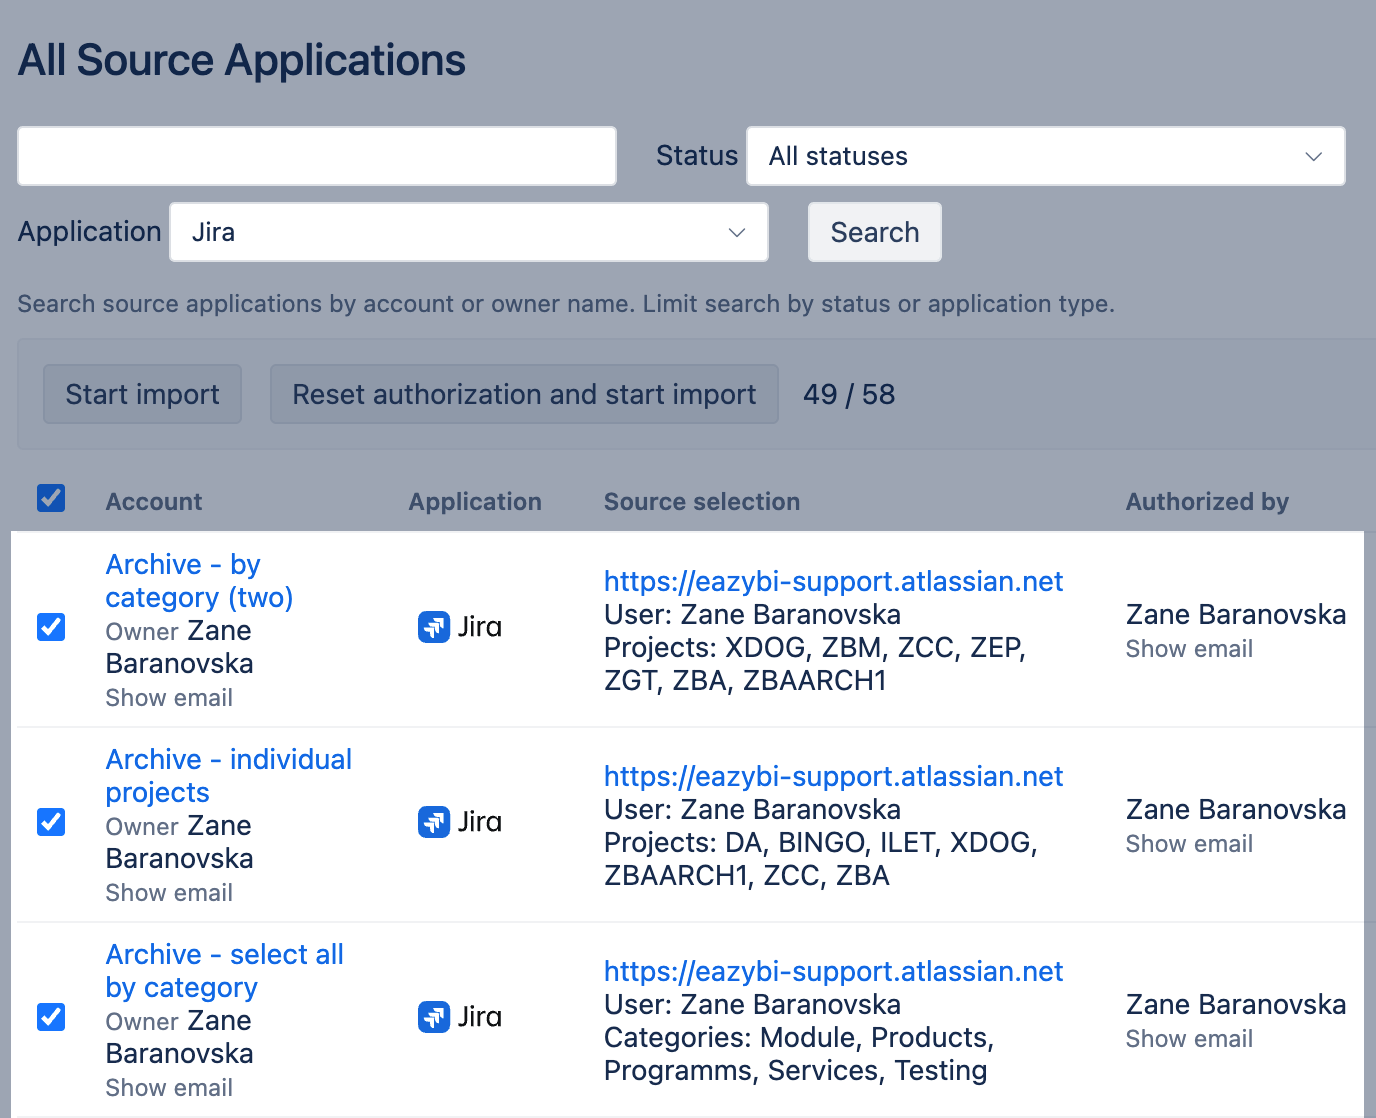Image resolution: width=1376 pixels, height=1118 pixels.
Task: Click Jira icon in Archive by category row
Action: (433, 627)
